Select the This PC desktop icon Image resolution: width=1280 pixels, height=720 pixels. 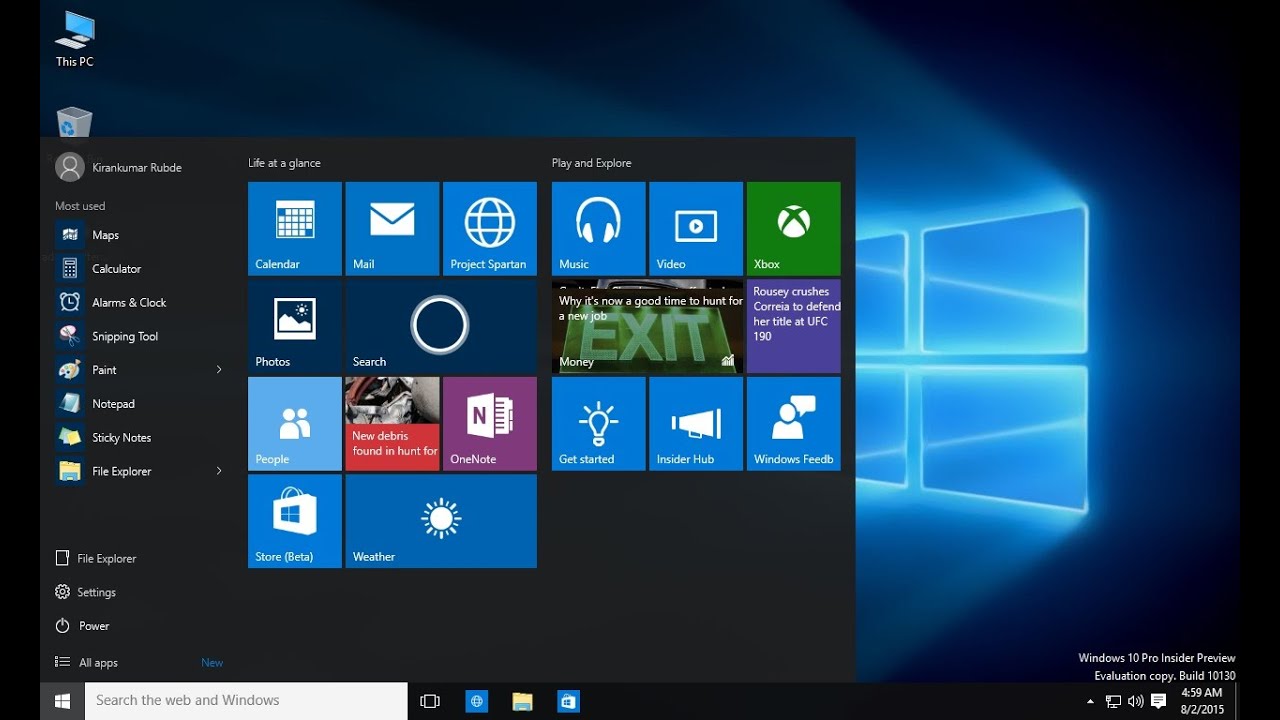pyautogui.click(x=75, y=40)
